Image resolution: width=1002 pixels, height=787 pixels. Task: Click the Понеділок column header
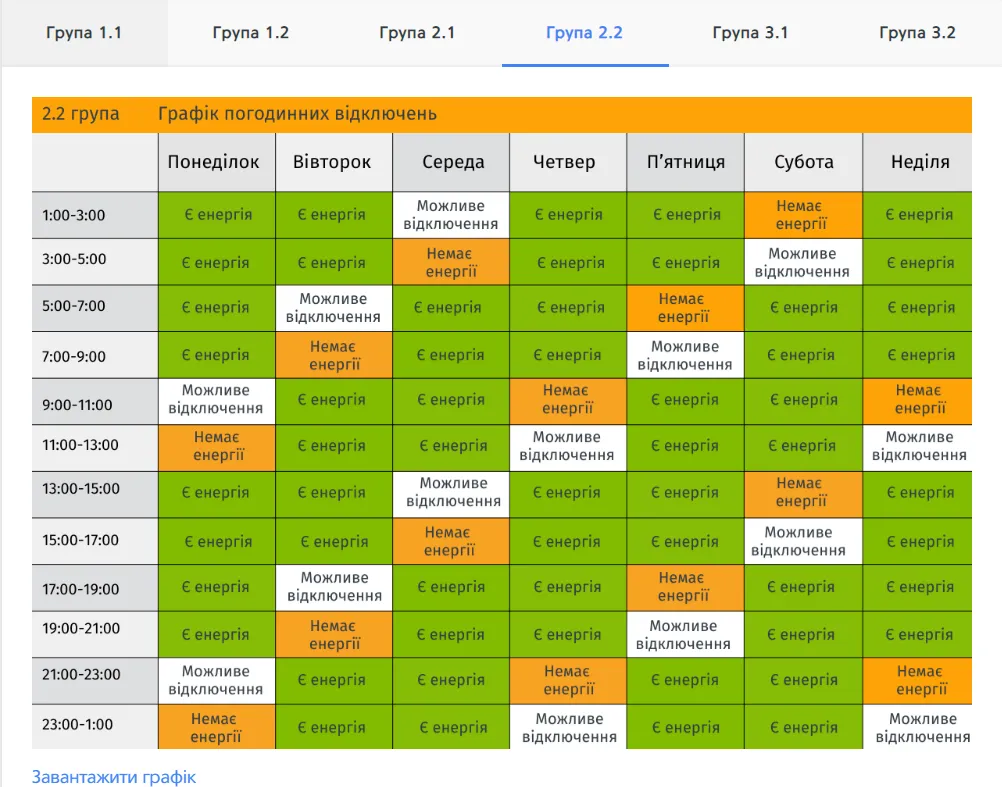point(214,162)
